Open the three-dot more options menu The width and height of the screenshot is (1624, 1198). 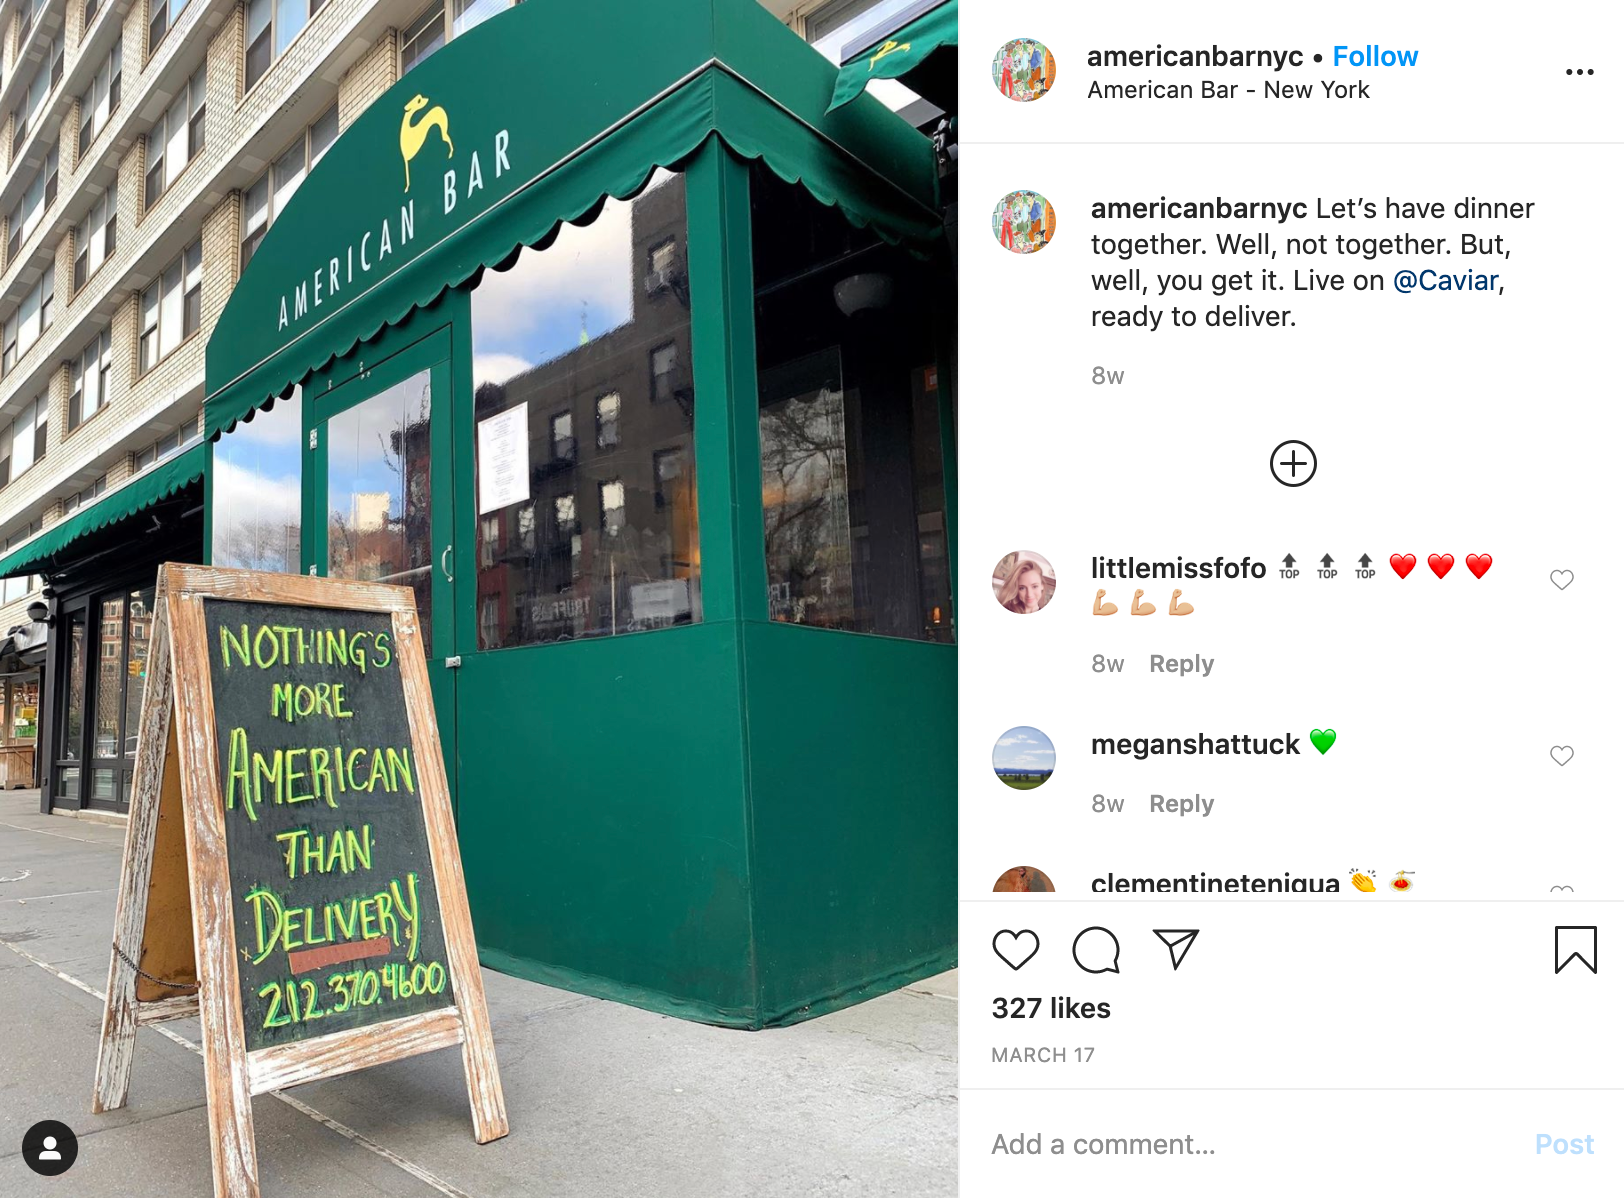1579,72
